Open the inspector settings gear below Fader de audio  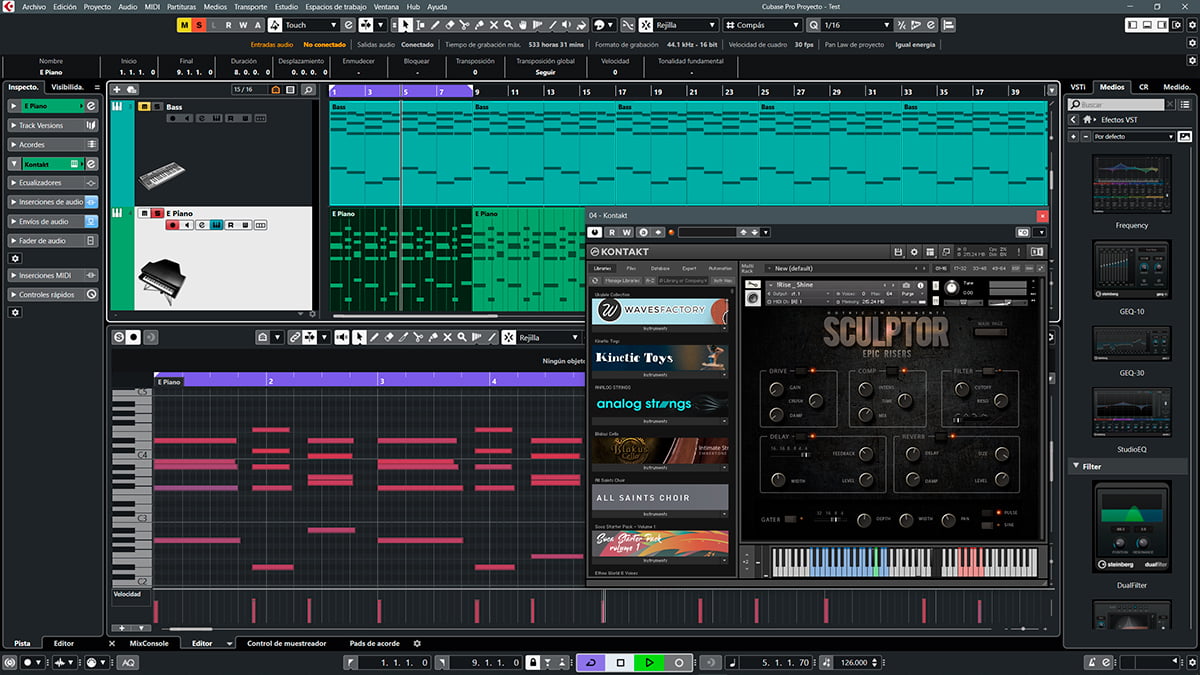pyautogui.click(x=15, y=258)
